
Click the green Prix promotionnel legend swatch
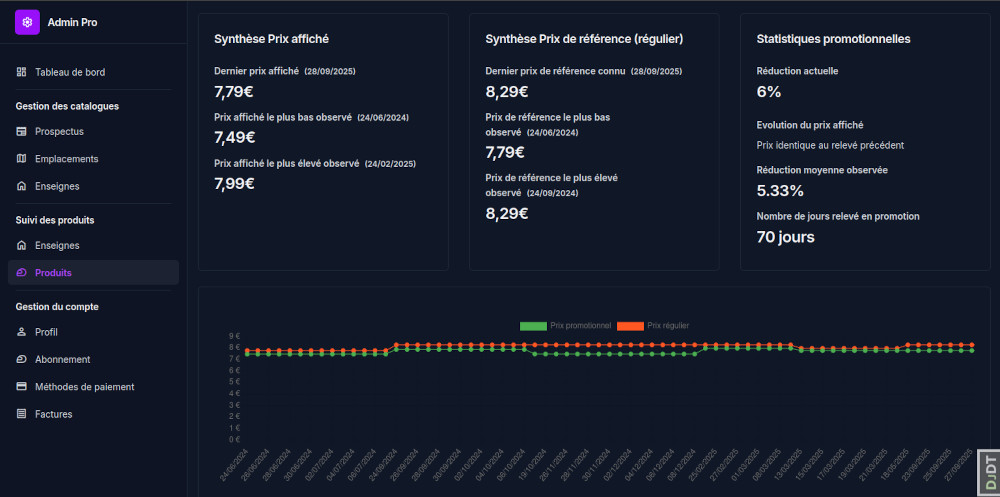tap(533, 326)
